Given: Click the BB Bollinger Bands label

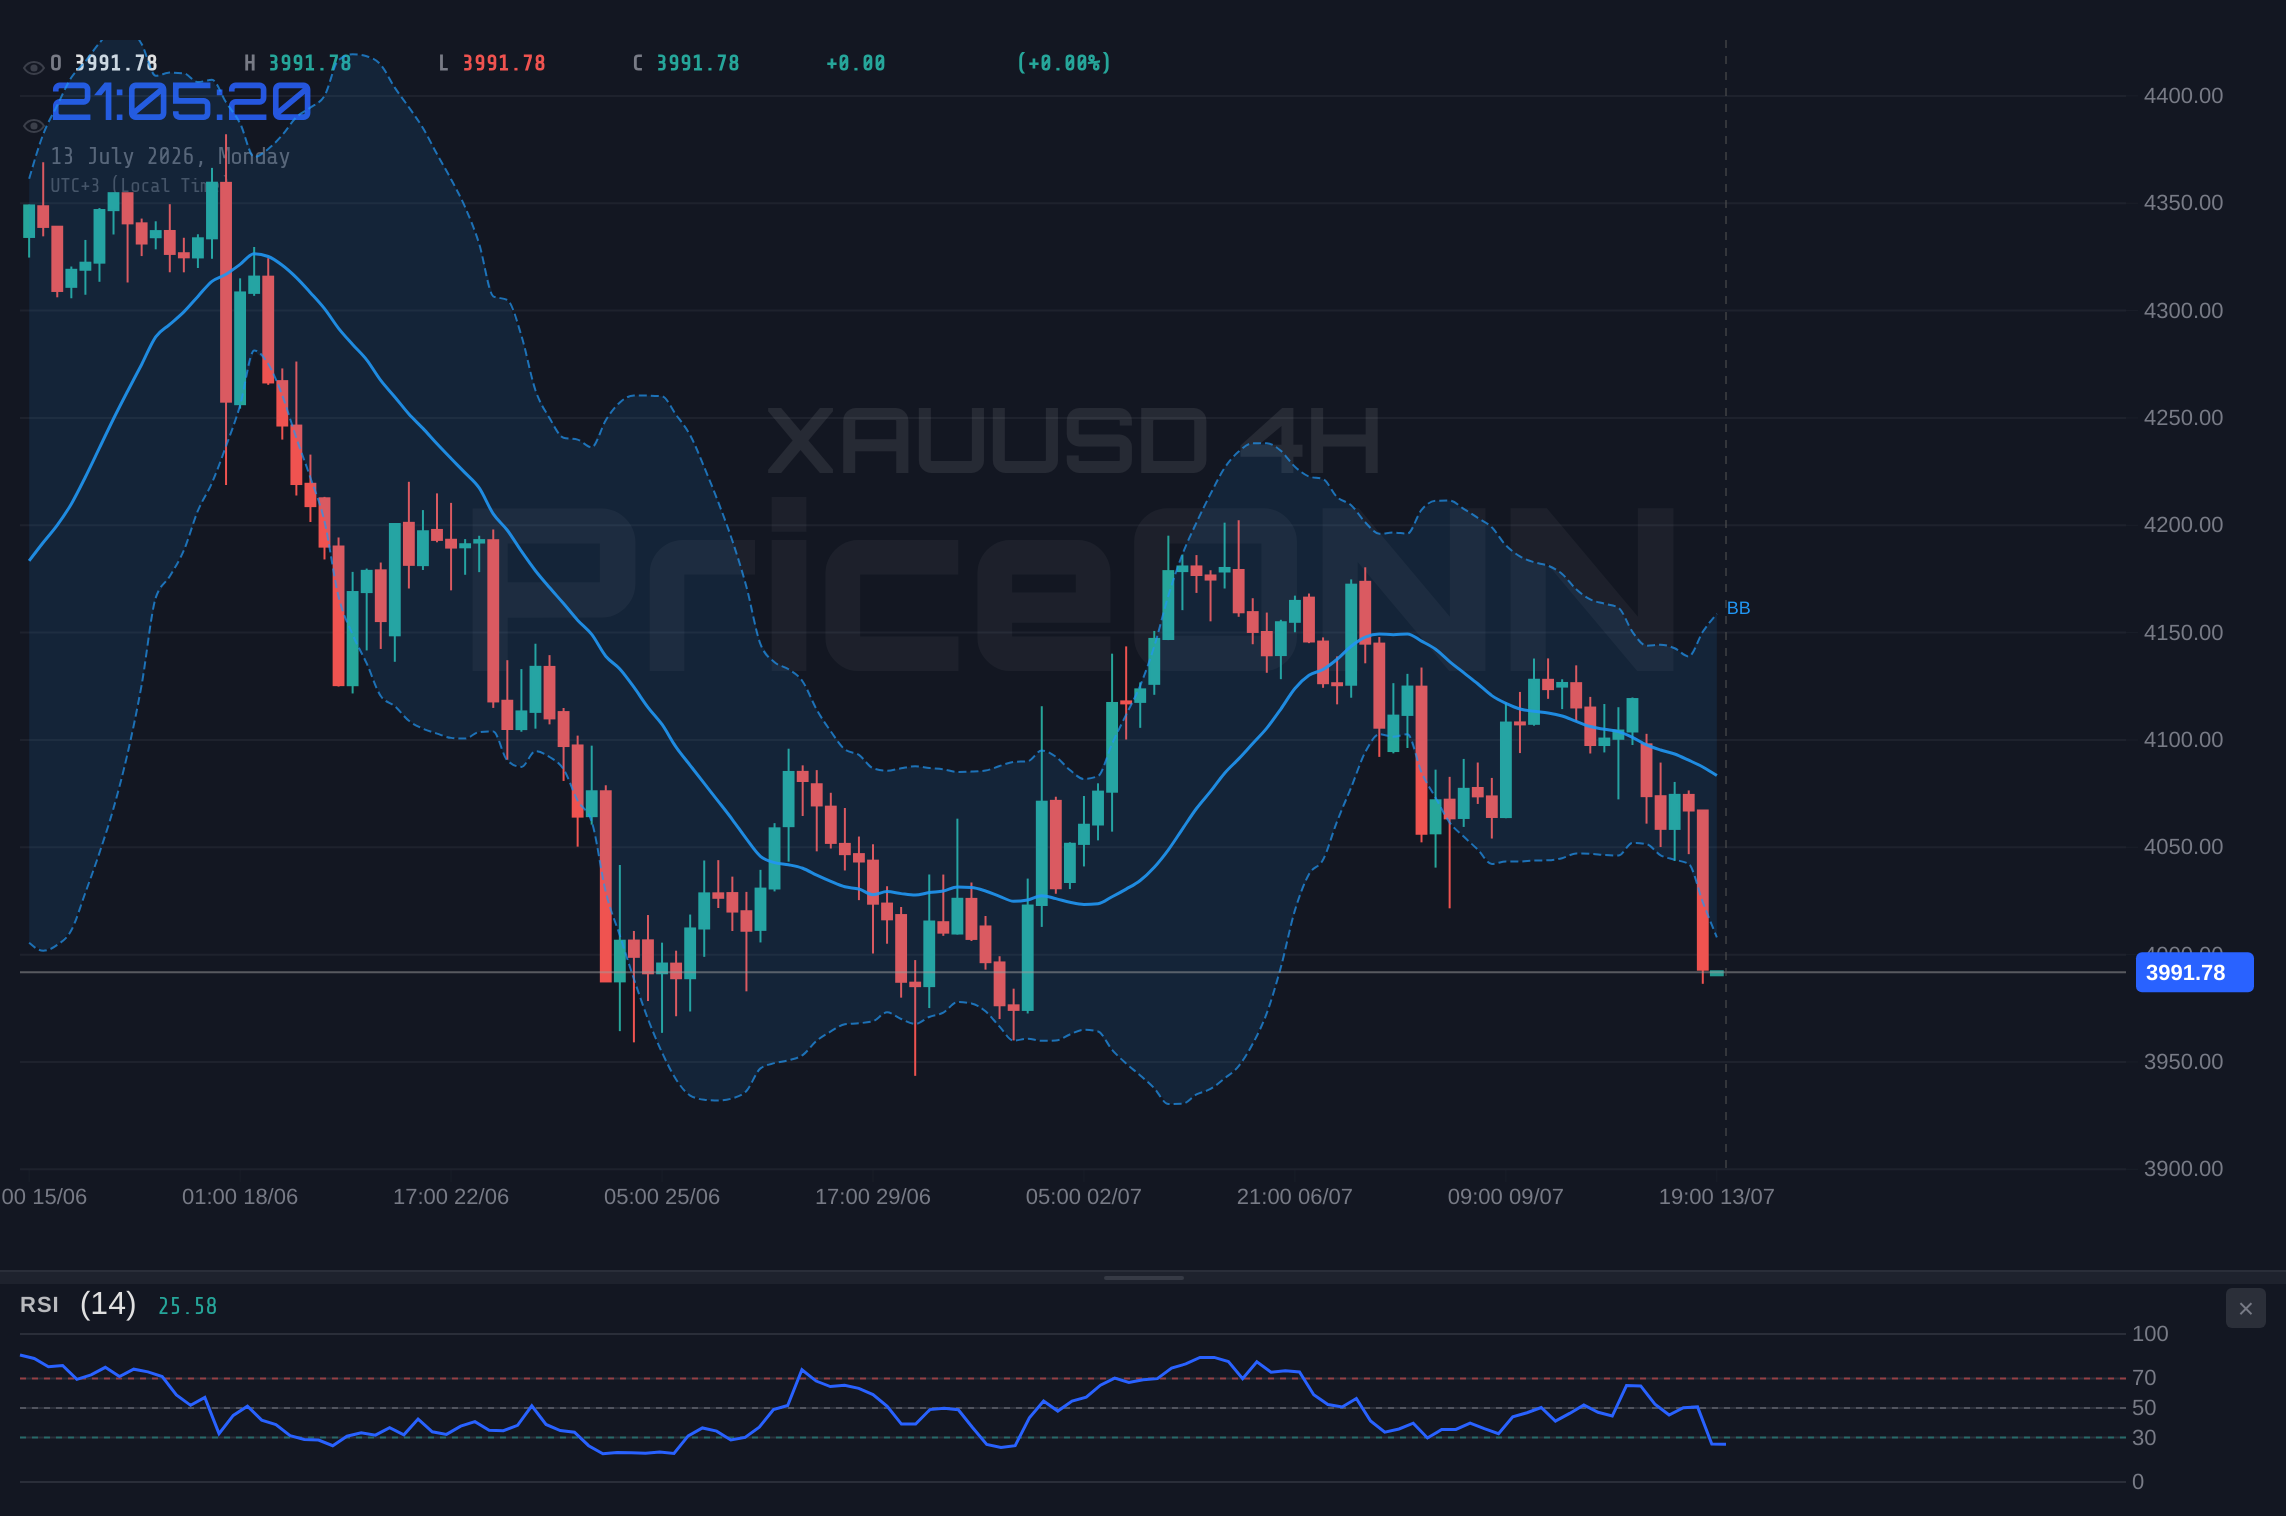Looking at the screenshot, I should pos(1738,608).
